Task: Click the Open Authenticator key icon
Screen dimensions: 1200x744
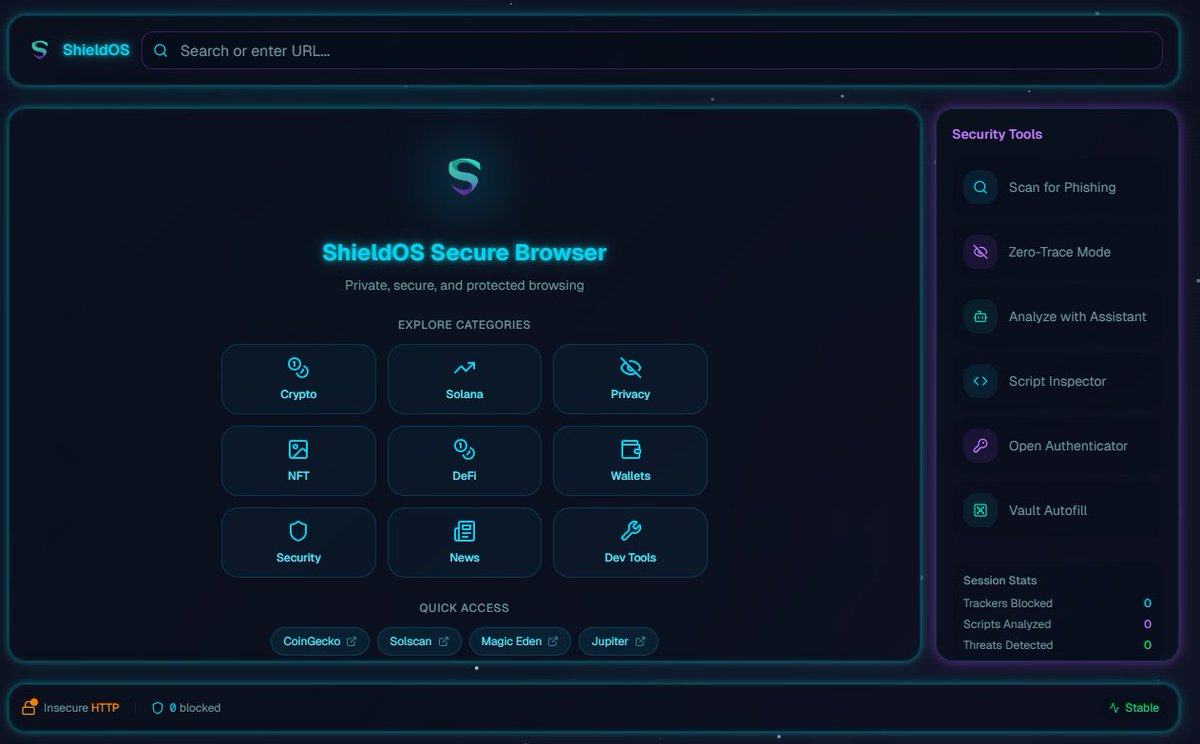Action: pos(980,446)
